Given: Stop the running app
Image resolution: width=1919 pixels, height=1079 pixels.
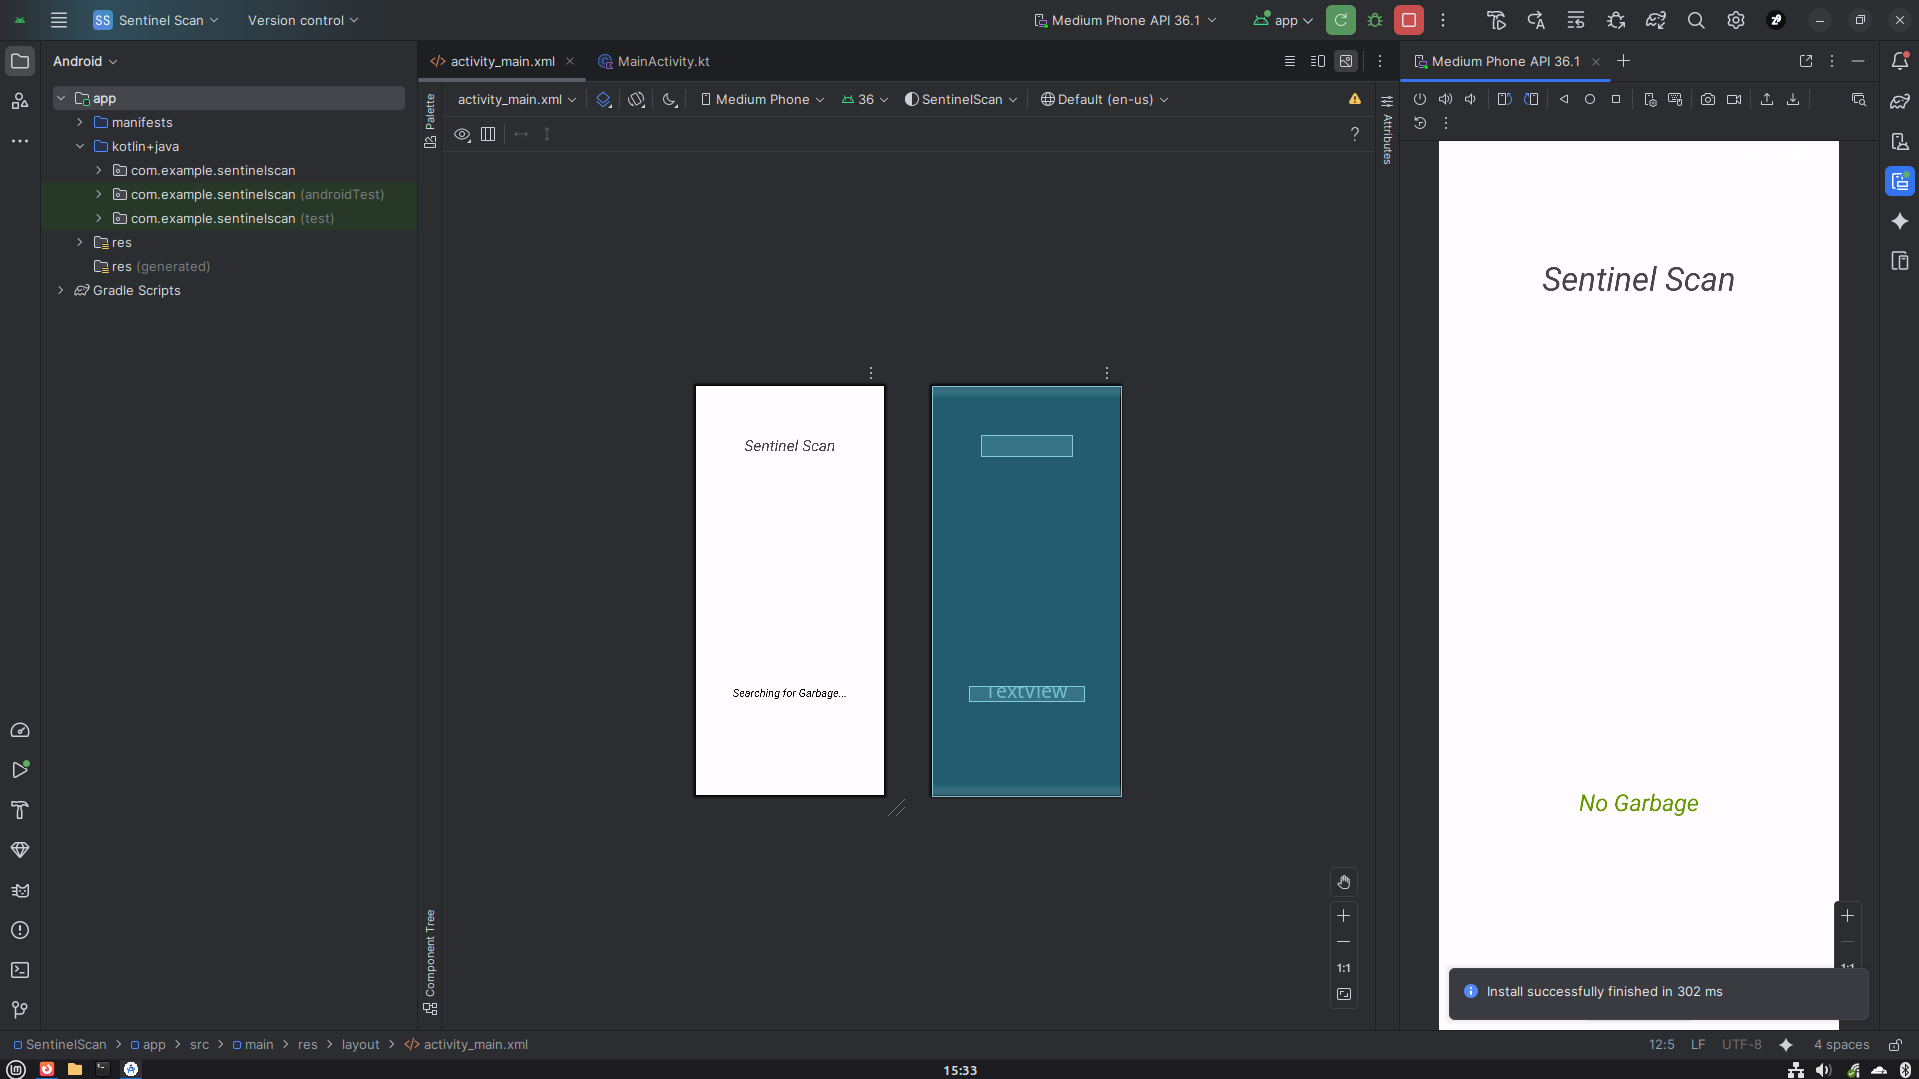Looking at the screenshot, I should click(x=1409, y=20).
